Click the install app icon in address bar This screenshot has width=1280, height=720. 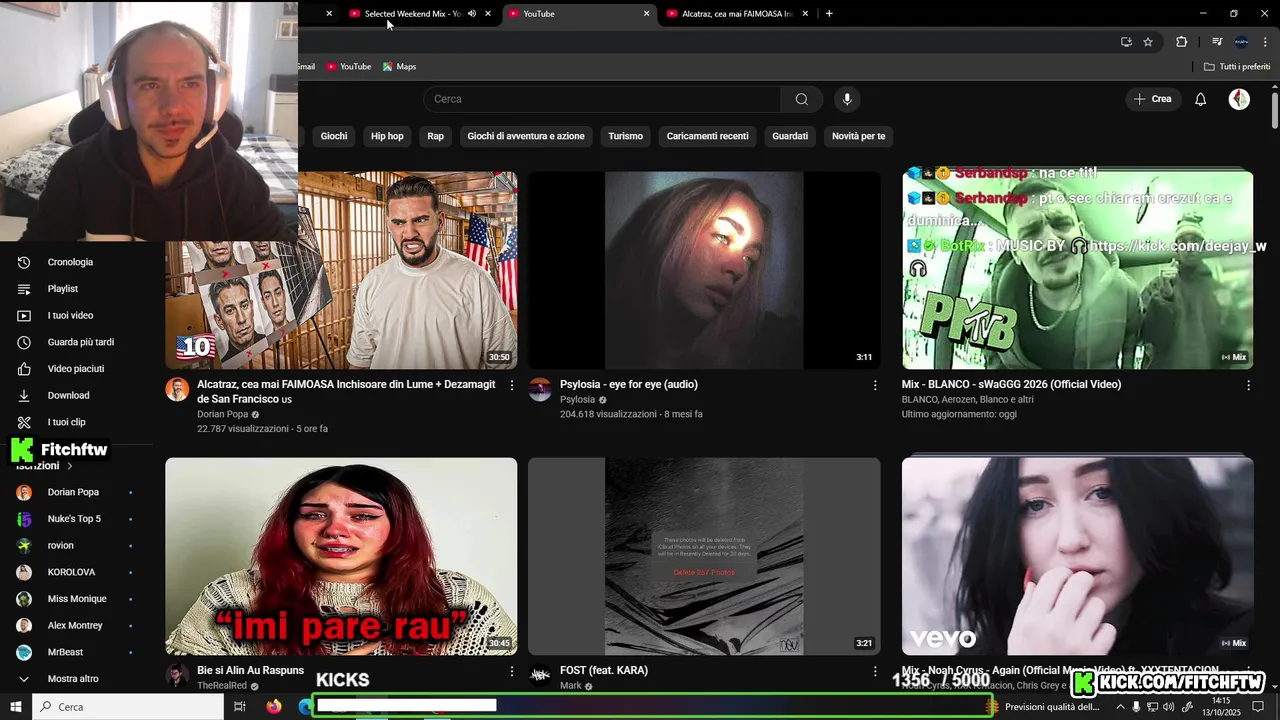[x=1126, y=42]
